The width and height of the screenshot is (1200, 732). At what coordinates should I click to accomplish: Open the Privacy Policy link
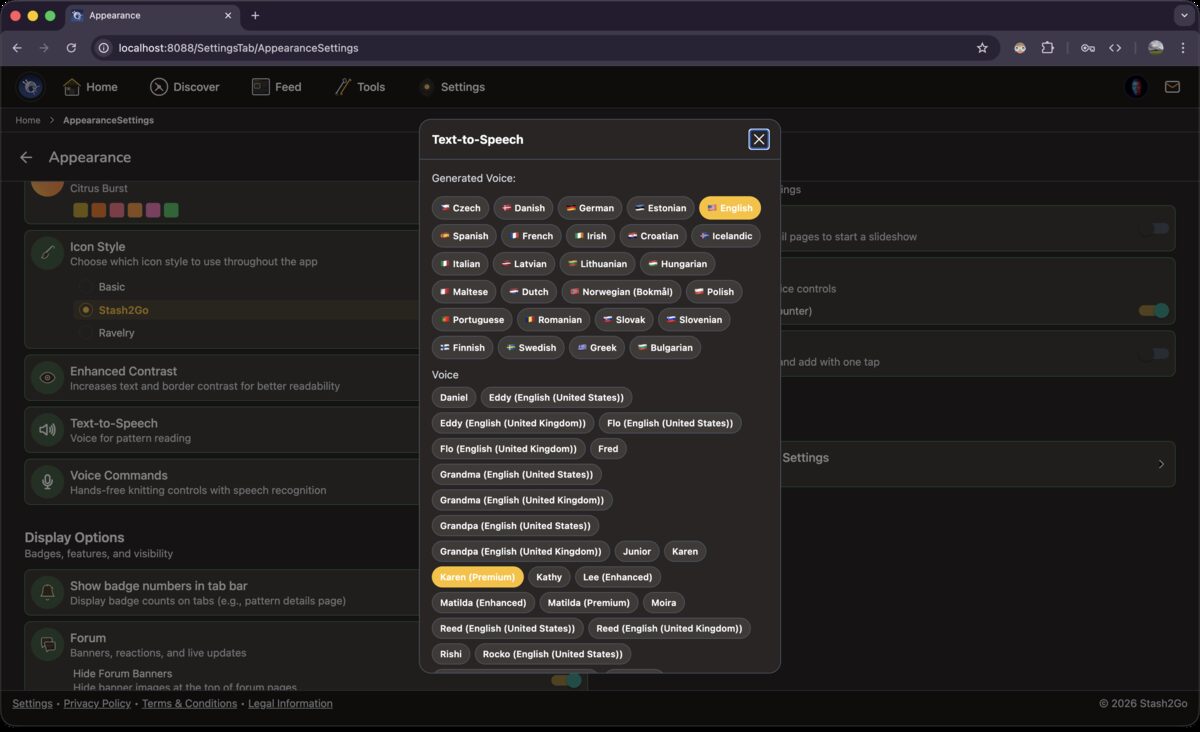96,703
